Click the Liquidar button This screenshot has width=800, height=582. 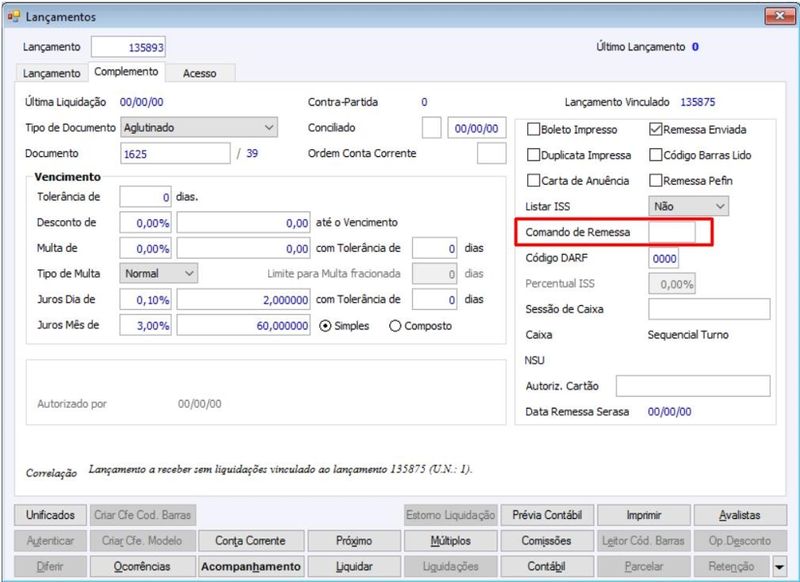point(354,567)
